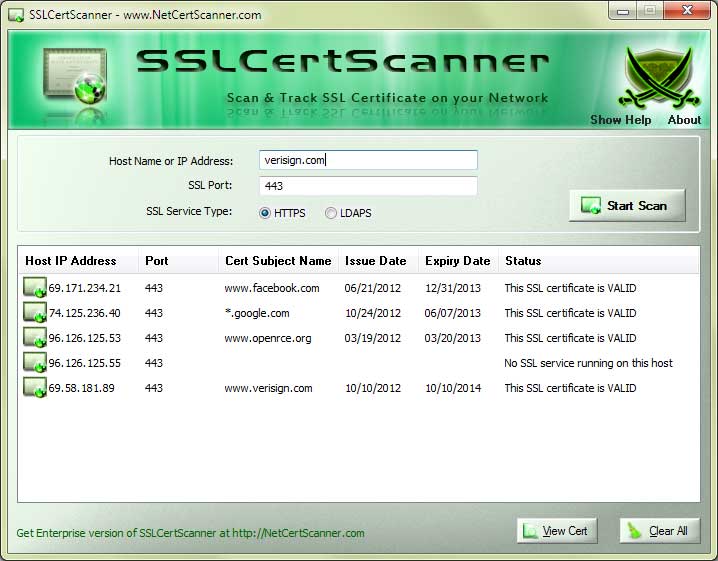This screenshot has width=718, height=561.
Task: Click expiry date 03/20/2013
Action: point(453,338)
